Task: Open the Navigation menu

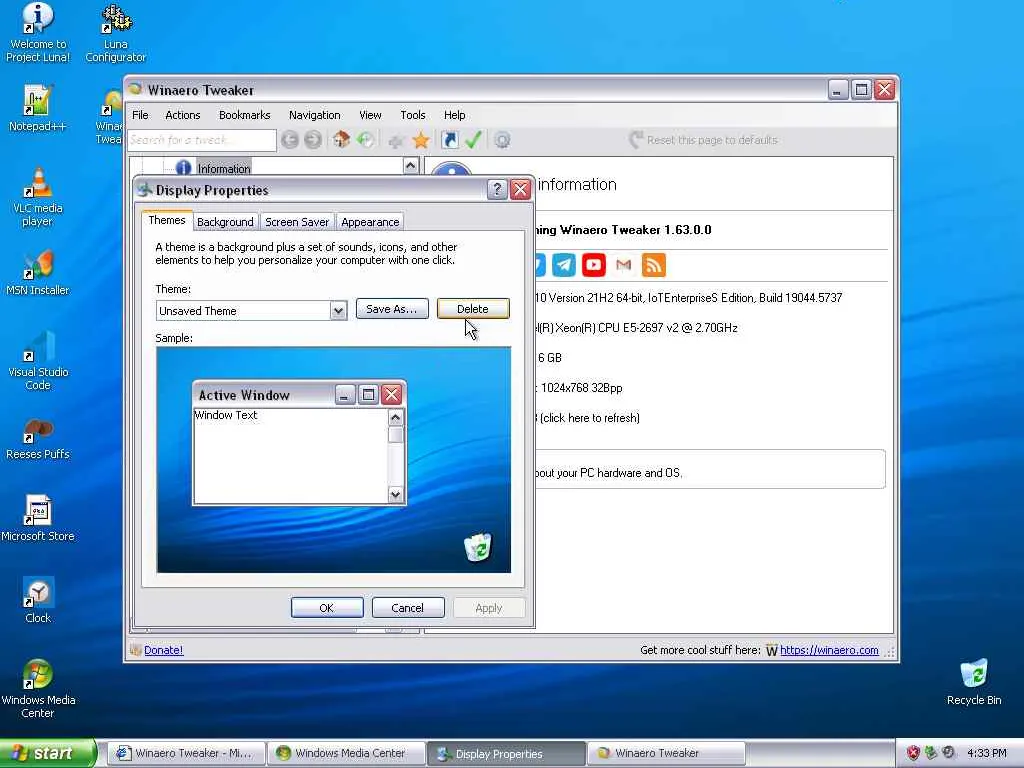Action: (314, 115)
